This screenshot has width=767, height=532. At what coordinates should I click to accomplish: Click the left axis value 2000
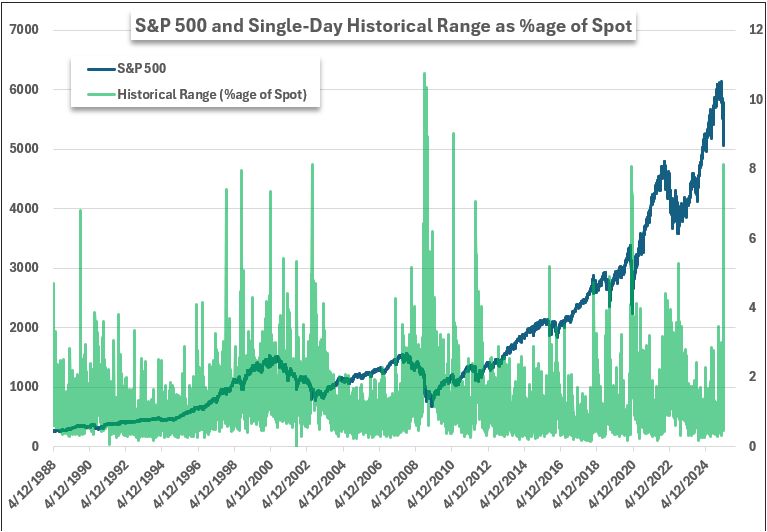[x=24, y=328]
